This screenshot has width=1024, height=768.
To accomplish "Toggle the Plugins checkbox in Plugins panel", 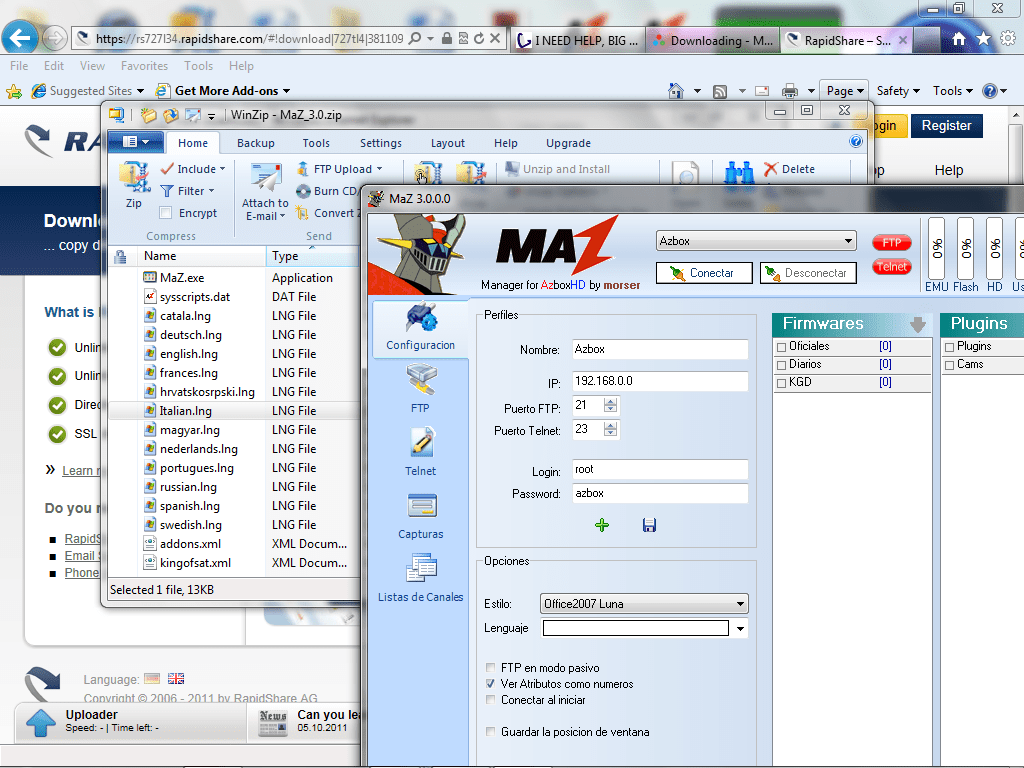I will coord(950,347).
